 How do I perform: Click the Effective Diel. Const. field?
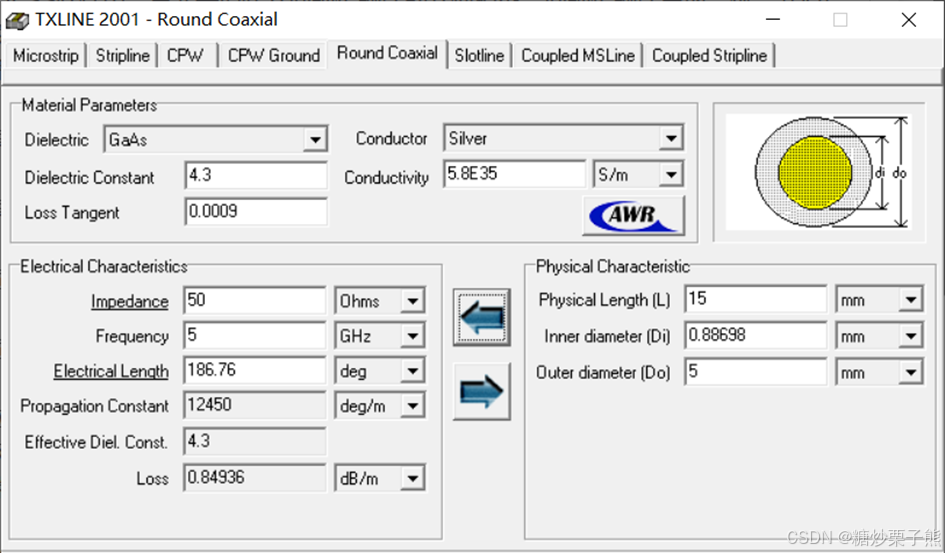point(254,442)
